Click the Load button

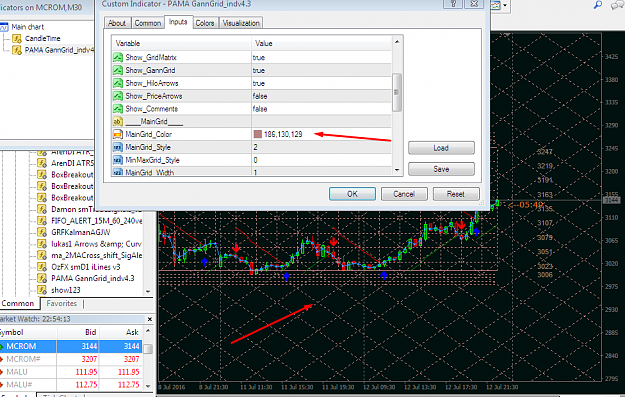click(441, 148)
